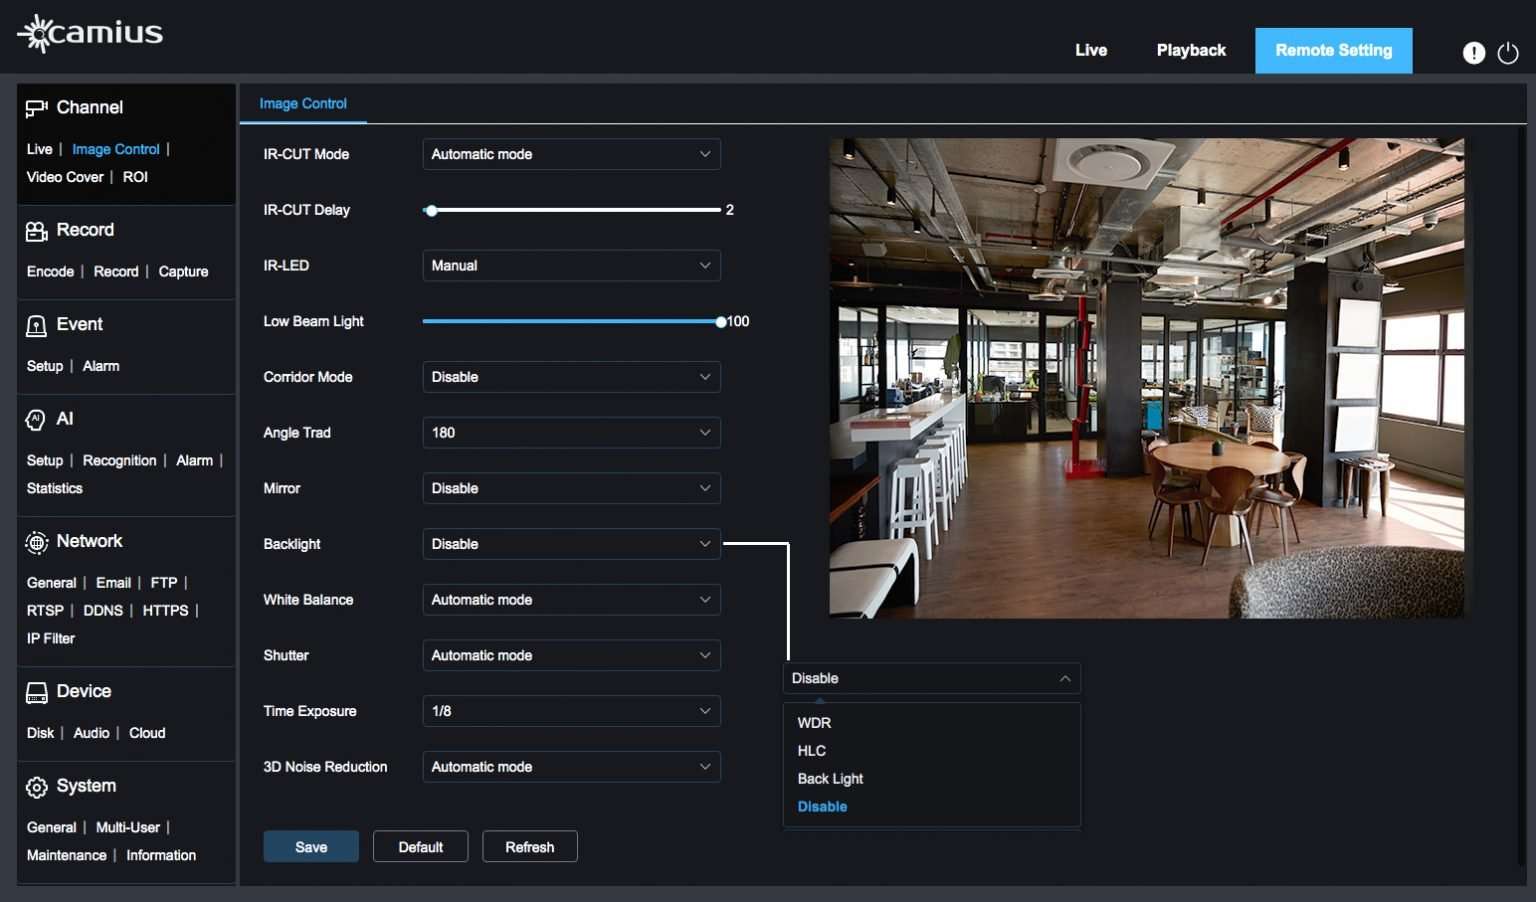1536x902 pixels.
Task: Click the AI section icon
Action: 36,420
